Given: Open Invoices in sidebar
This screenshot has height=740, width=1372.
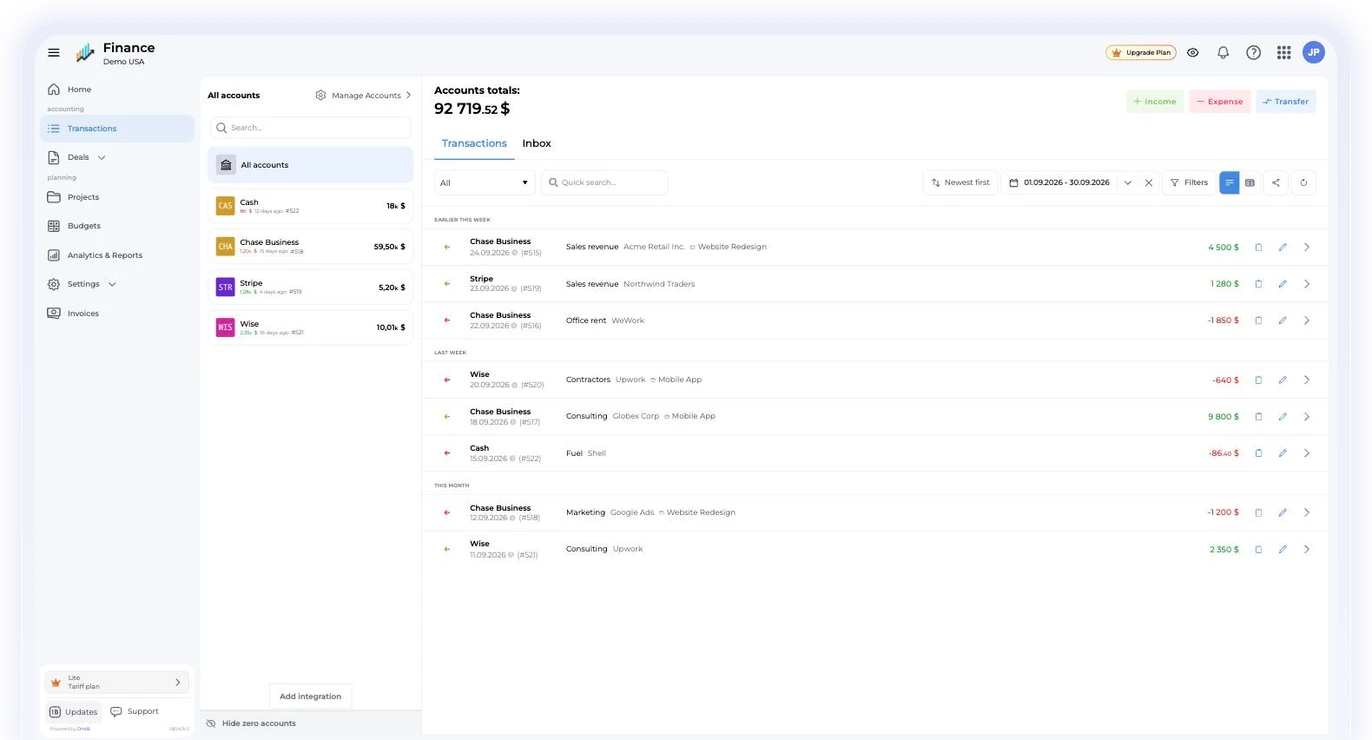Looking at the screenshot, I should pyautogui.click(x=83, y=313).
